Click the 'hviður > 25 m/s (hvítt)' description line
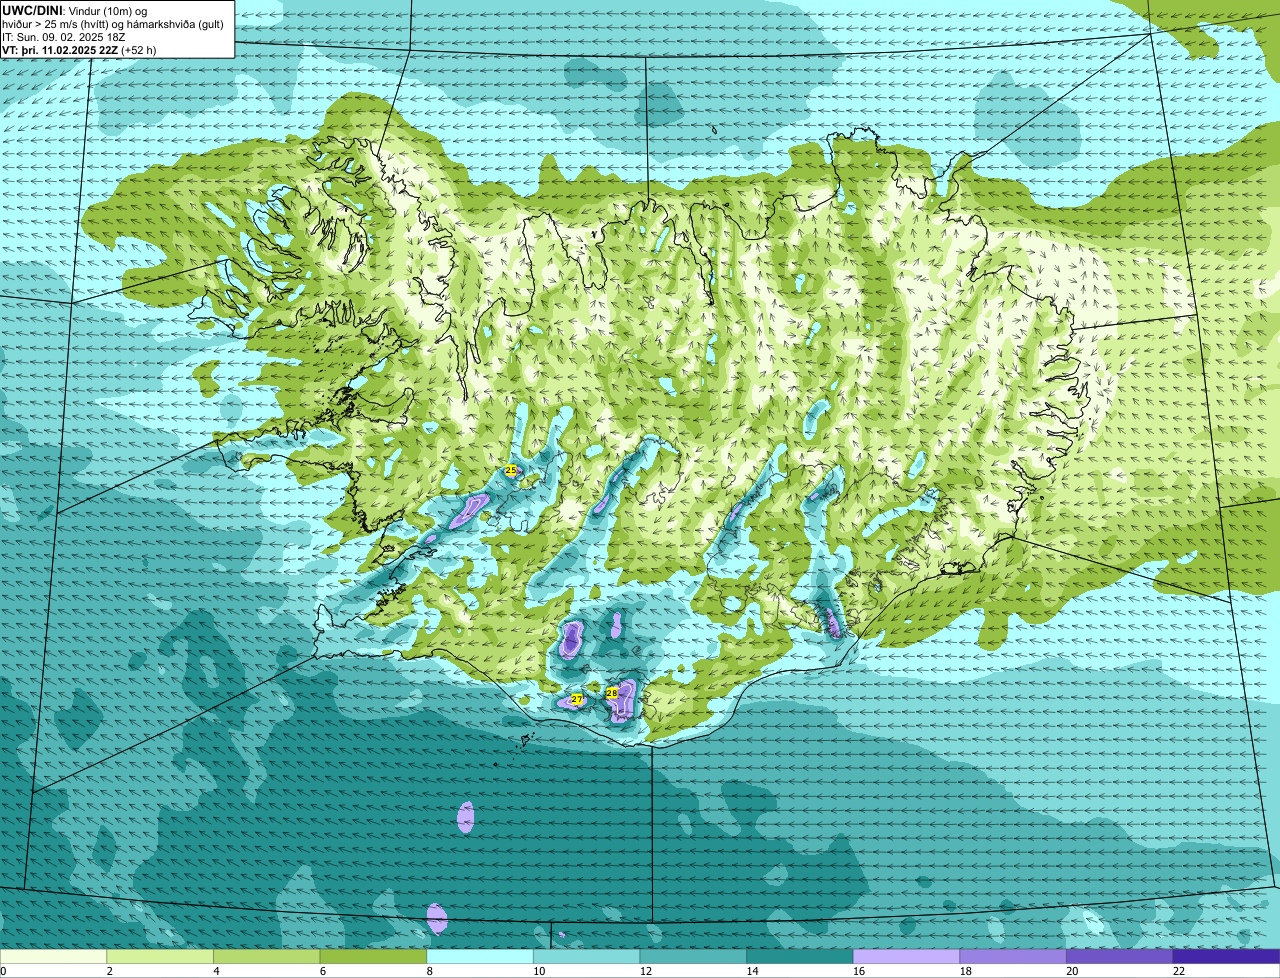The height and width of the screenshot is (978, 1280). [x=113, y=23]
